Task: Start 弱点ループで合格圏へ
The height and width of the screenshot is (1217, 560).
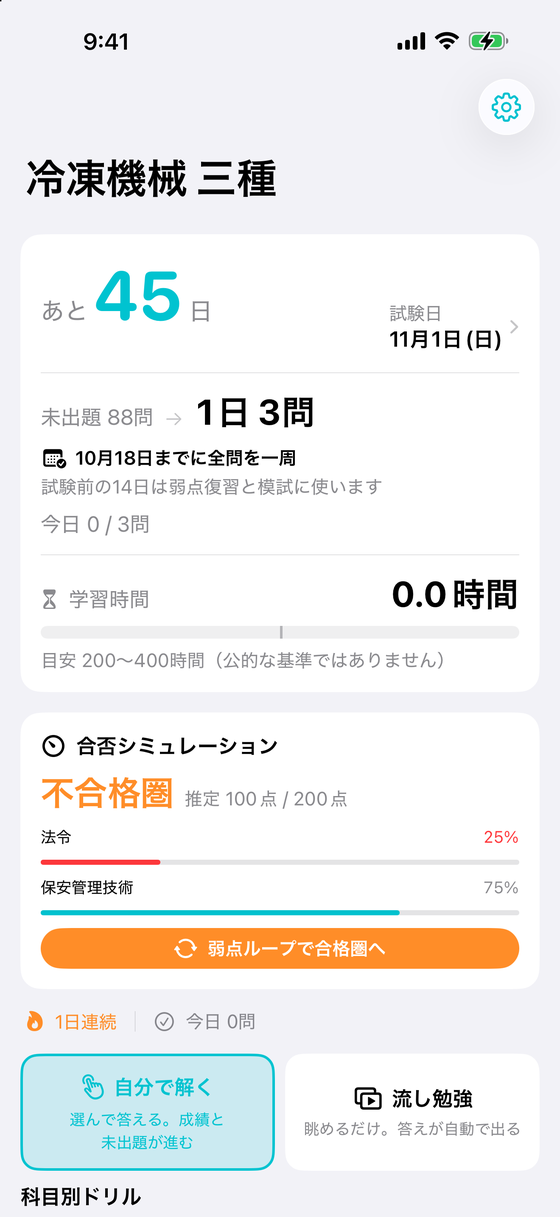Action: (280, 948)
